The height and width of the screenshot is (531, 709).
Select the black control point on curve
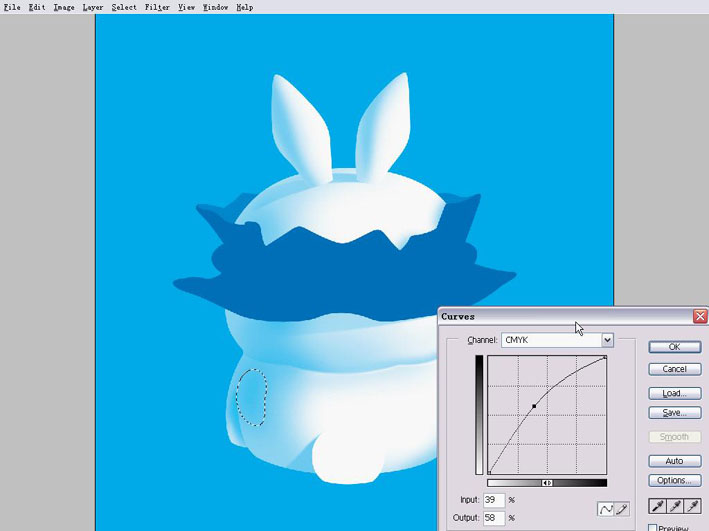pos(534,406)
